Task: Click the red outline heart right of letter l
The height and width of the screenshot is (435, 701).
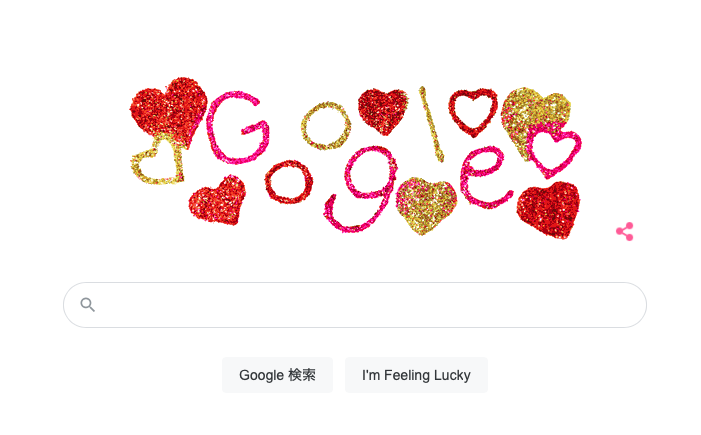Action: click(473, 112)
